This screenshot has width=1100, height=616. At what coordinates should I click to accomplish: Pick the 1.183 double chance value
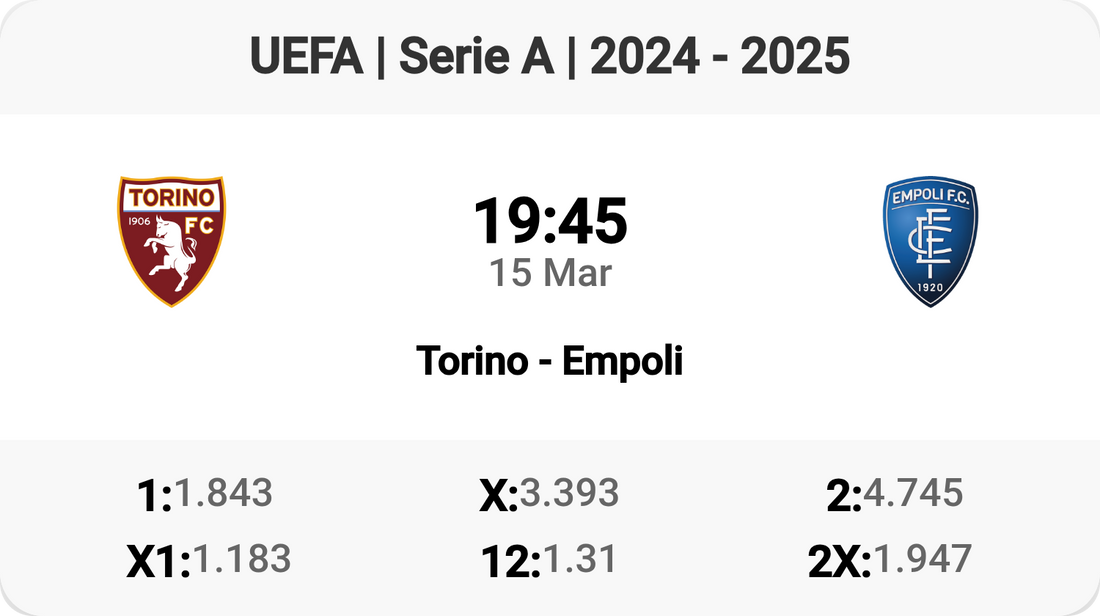[241, 559]
